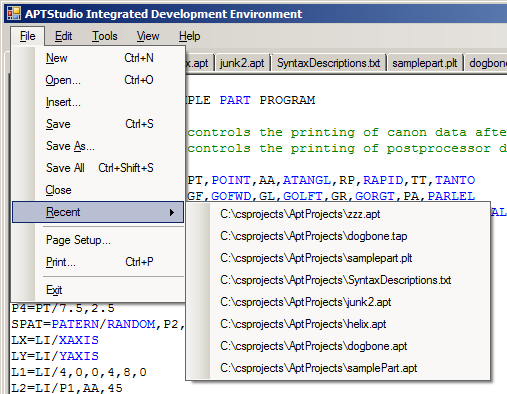Viewport: 507px width, 394px height.
Task: Switch to the junk2.apt tab
Action: click(242, 63)
